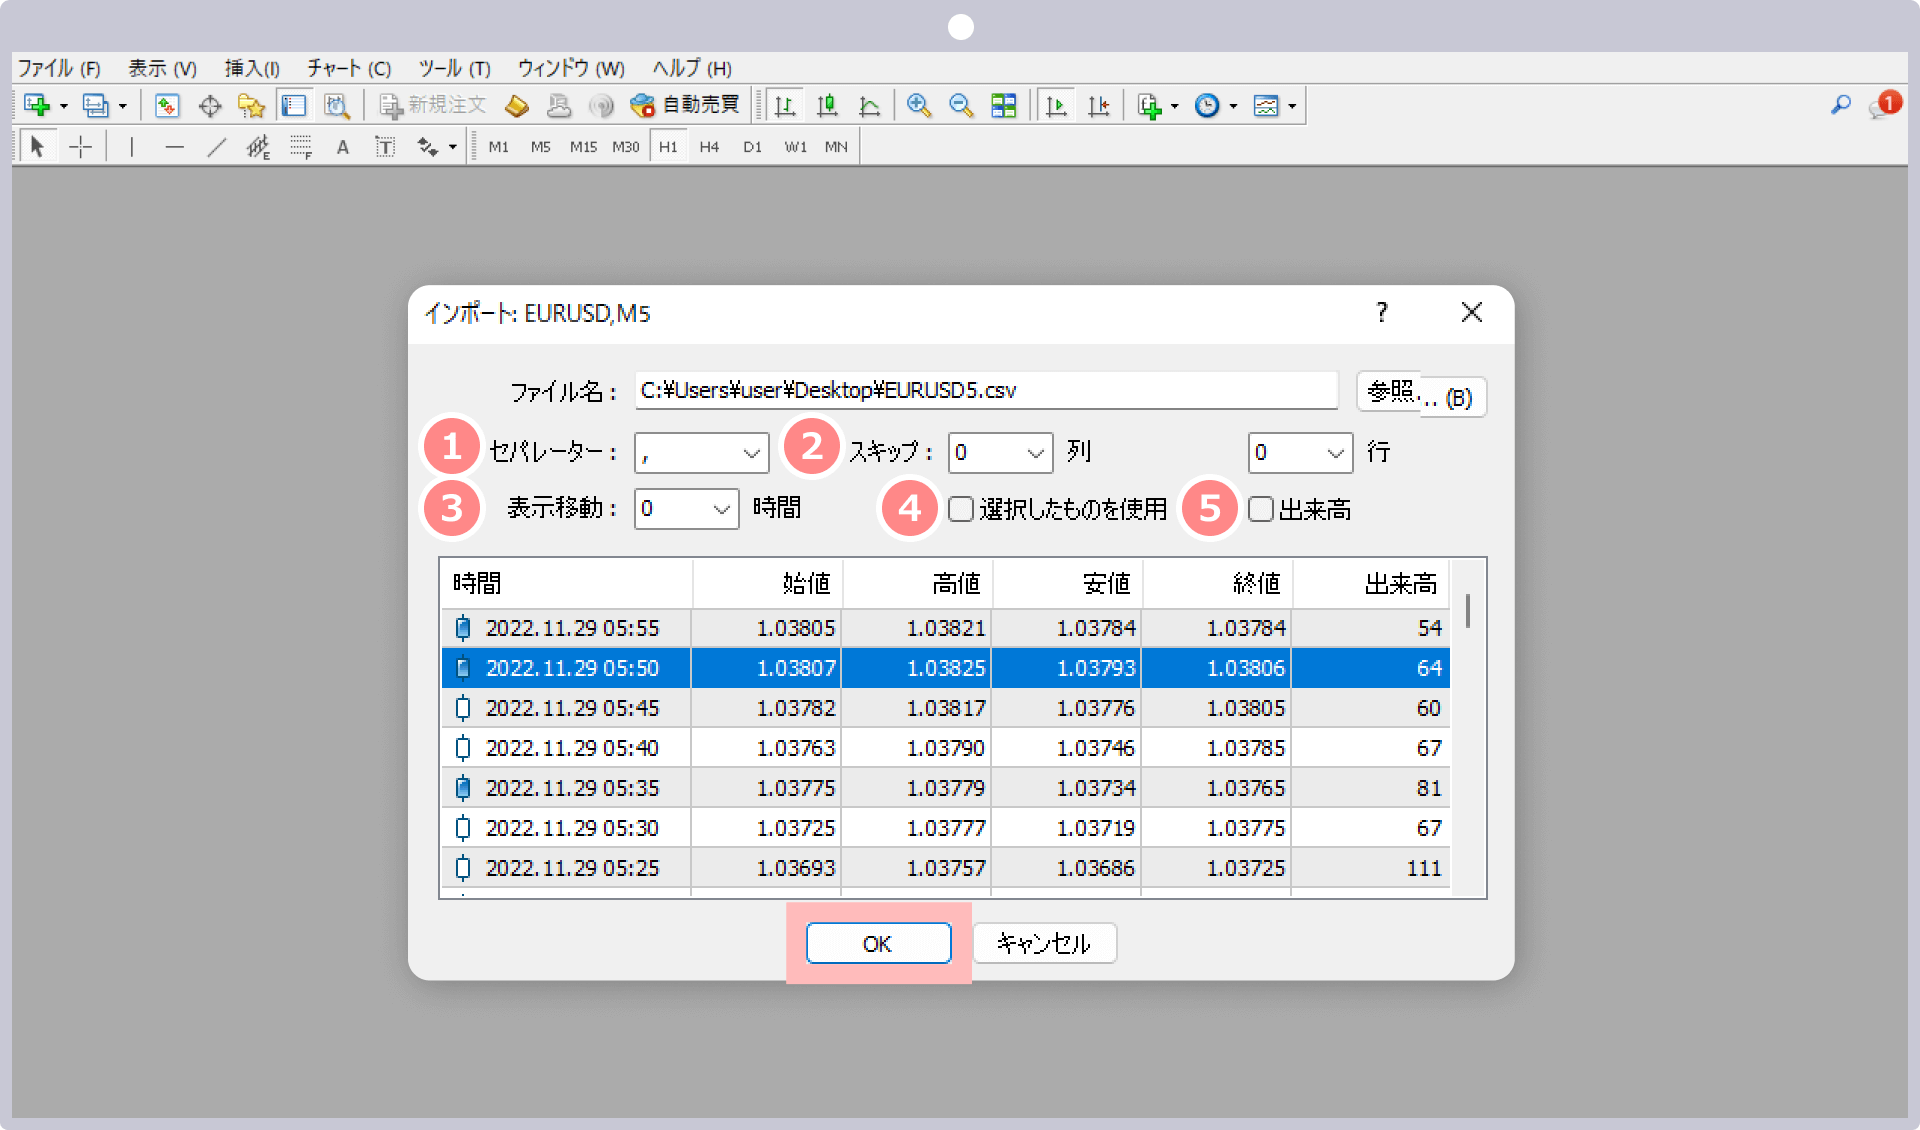The height and width of the screenshot is (1130, 1920).
Task: Select the row 2022.11.29 05:35
Action: pos(945,788)
